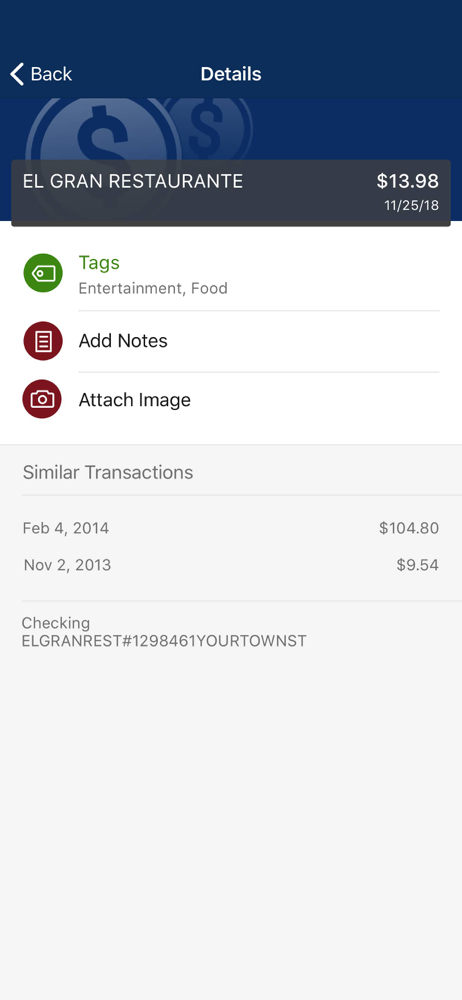Go back using the Back label
The height and width of the screenshot is (1000, 462).
pos(51,74)
